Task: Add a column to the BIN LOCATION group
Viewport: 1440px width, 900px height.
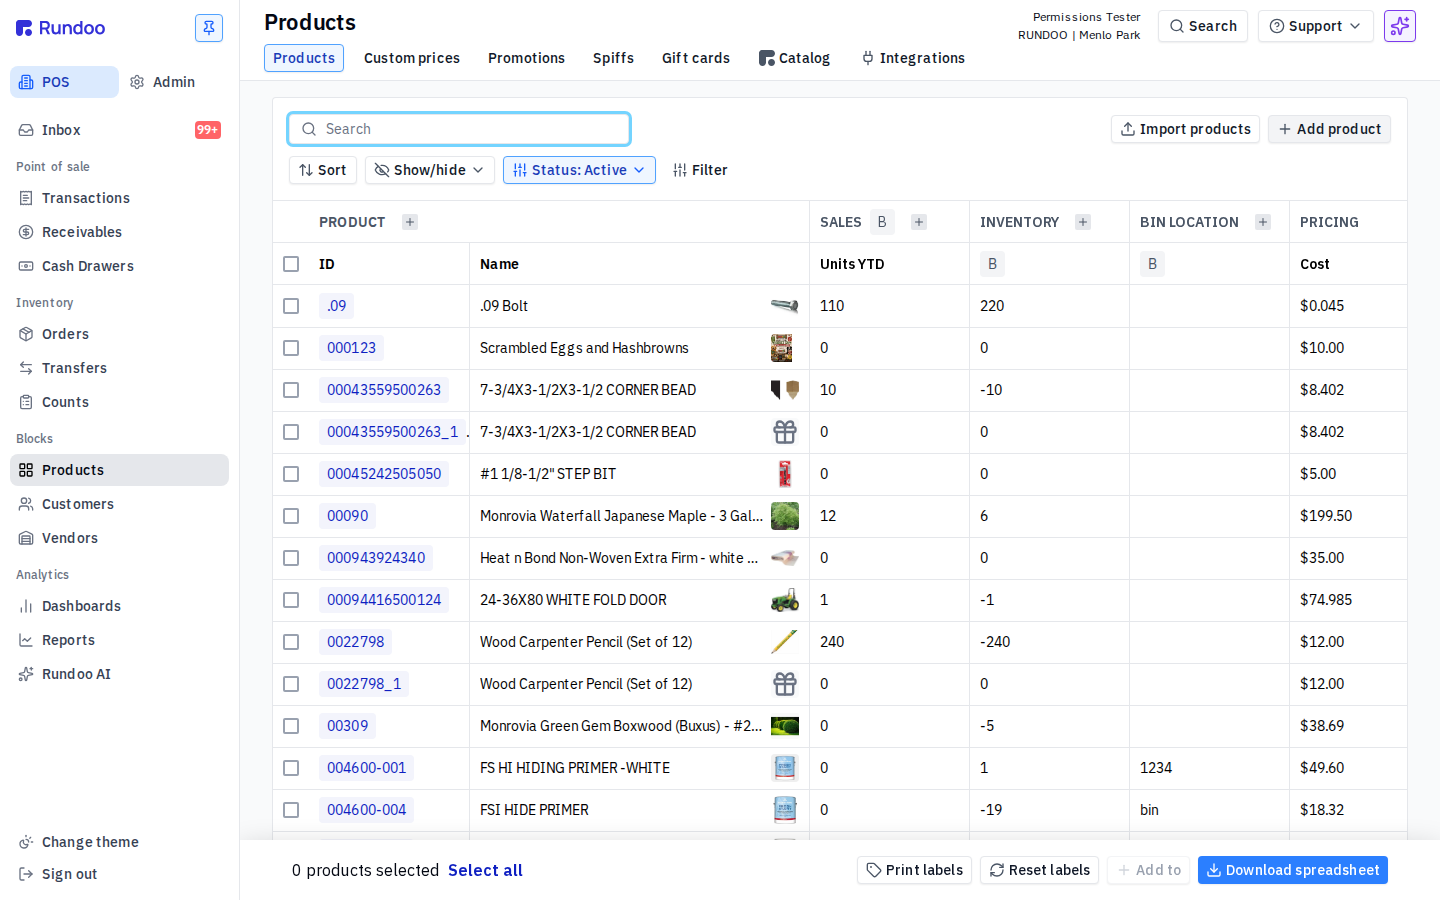Action: (x=1263, y=222)
